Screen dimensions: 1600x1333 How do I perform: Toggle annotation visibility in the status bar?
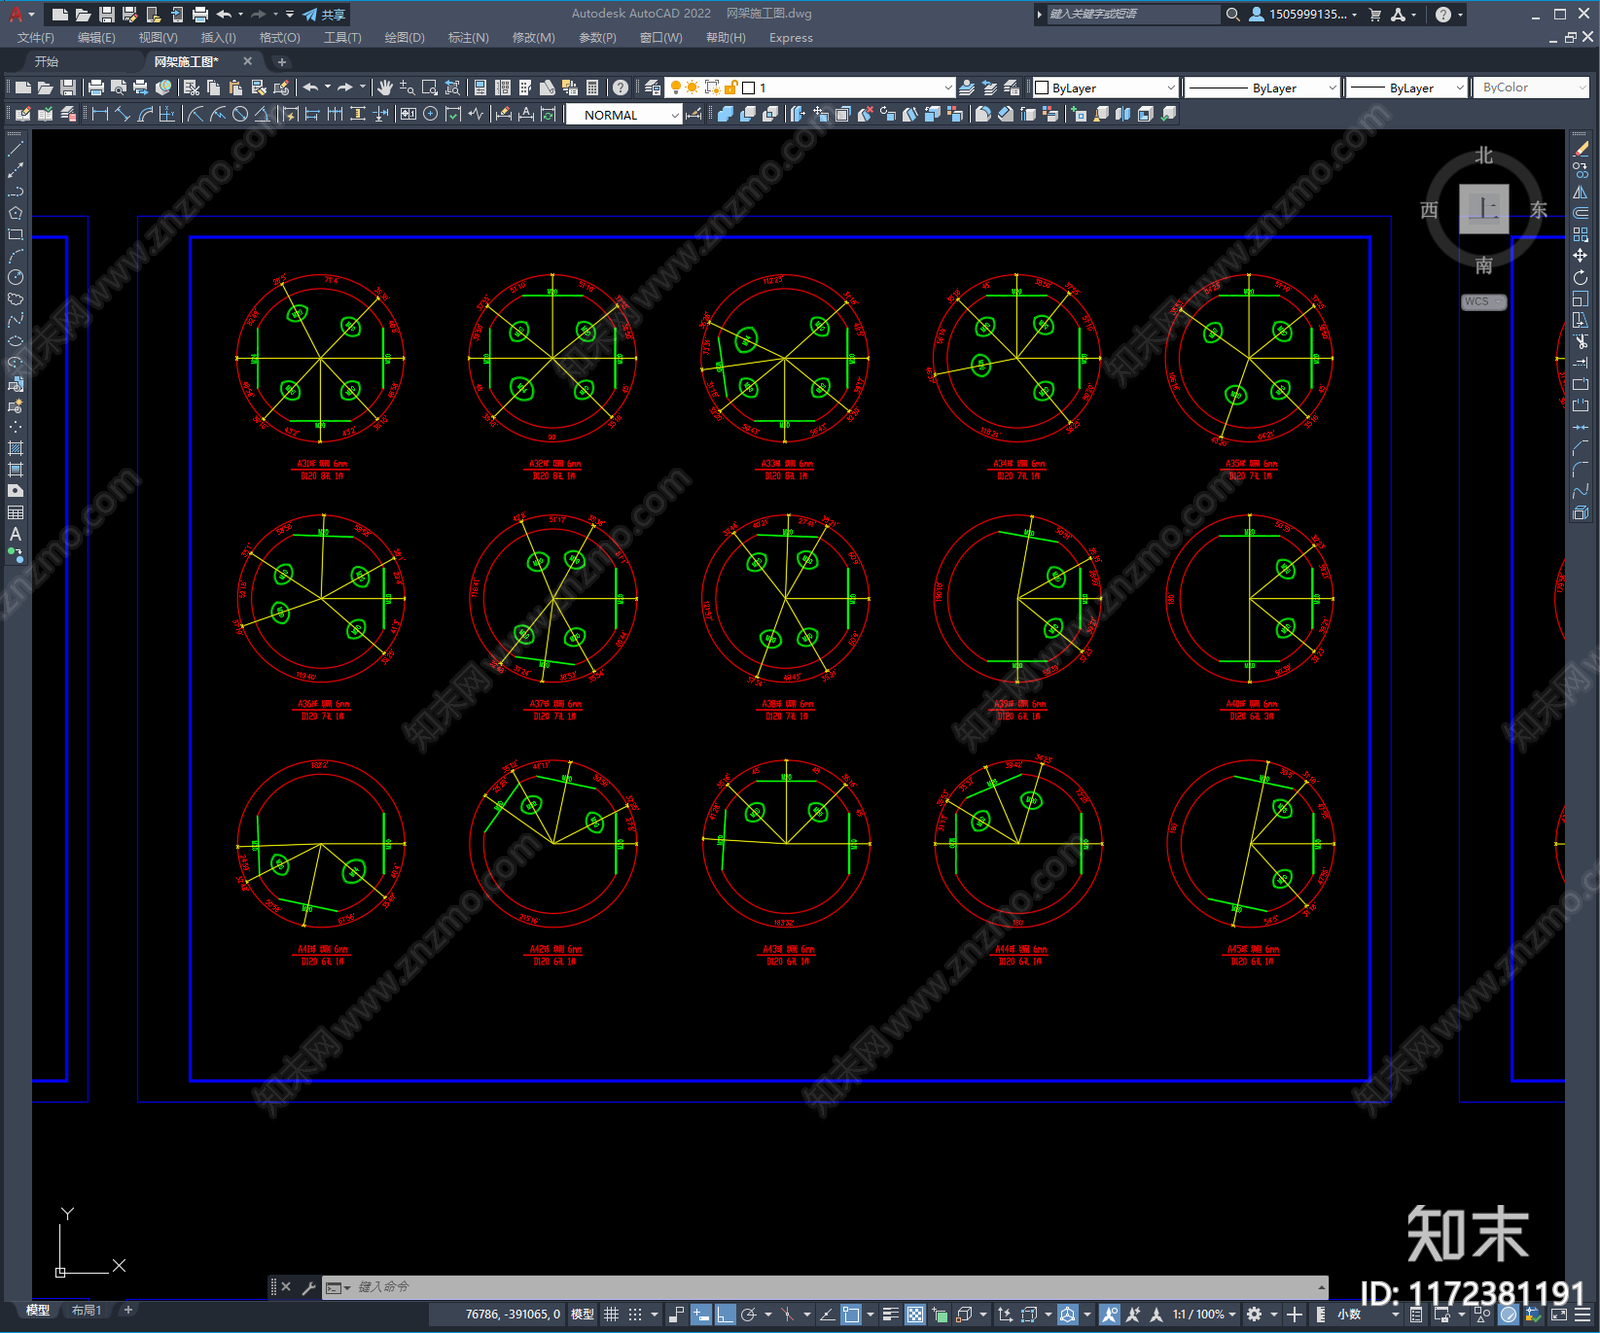[x=1109, y=1314]
